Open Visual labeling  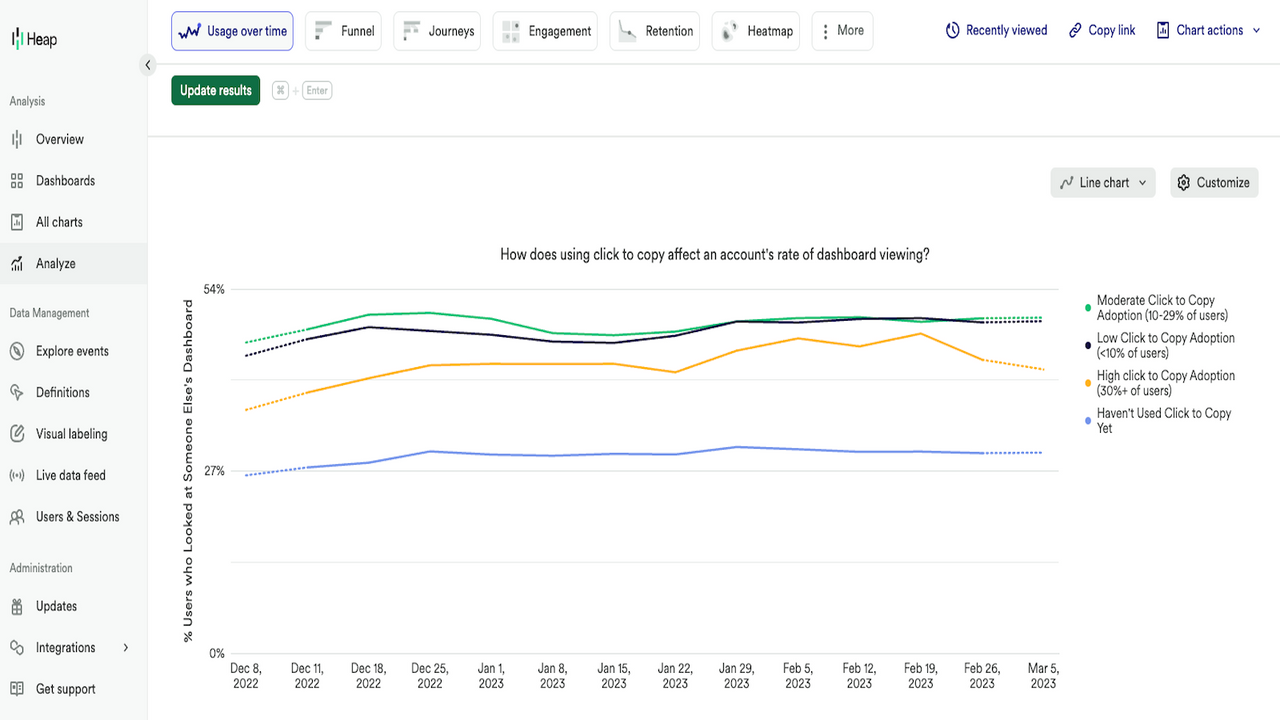(x=72, y=434)
